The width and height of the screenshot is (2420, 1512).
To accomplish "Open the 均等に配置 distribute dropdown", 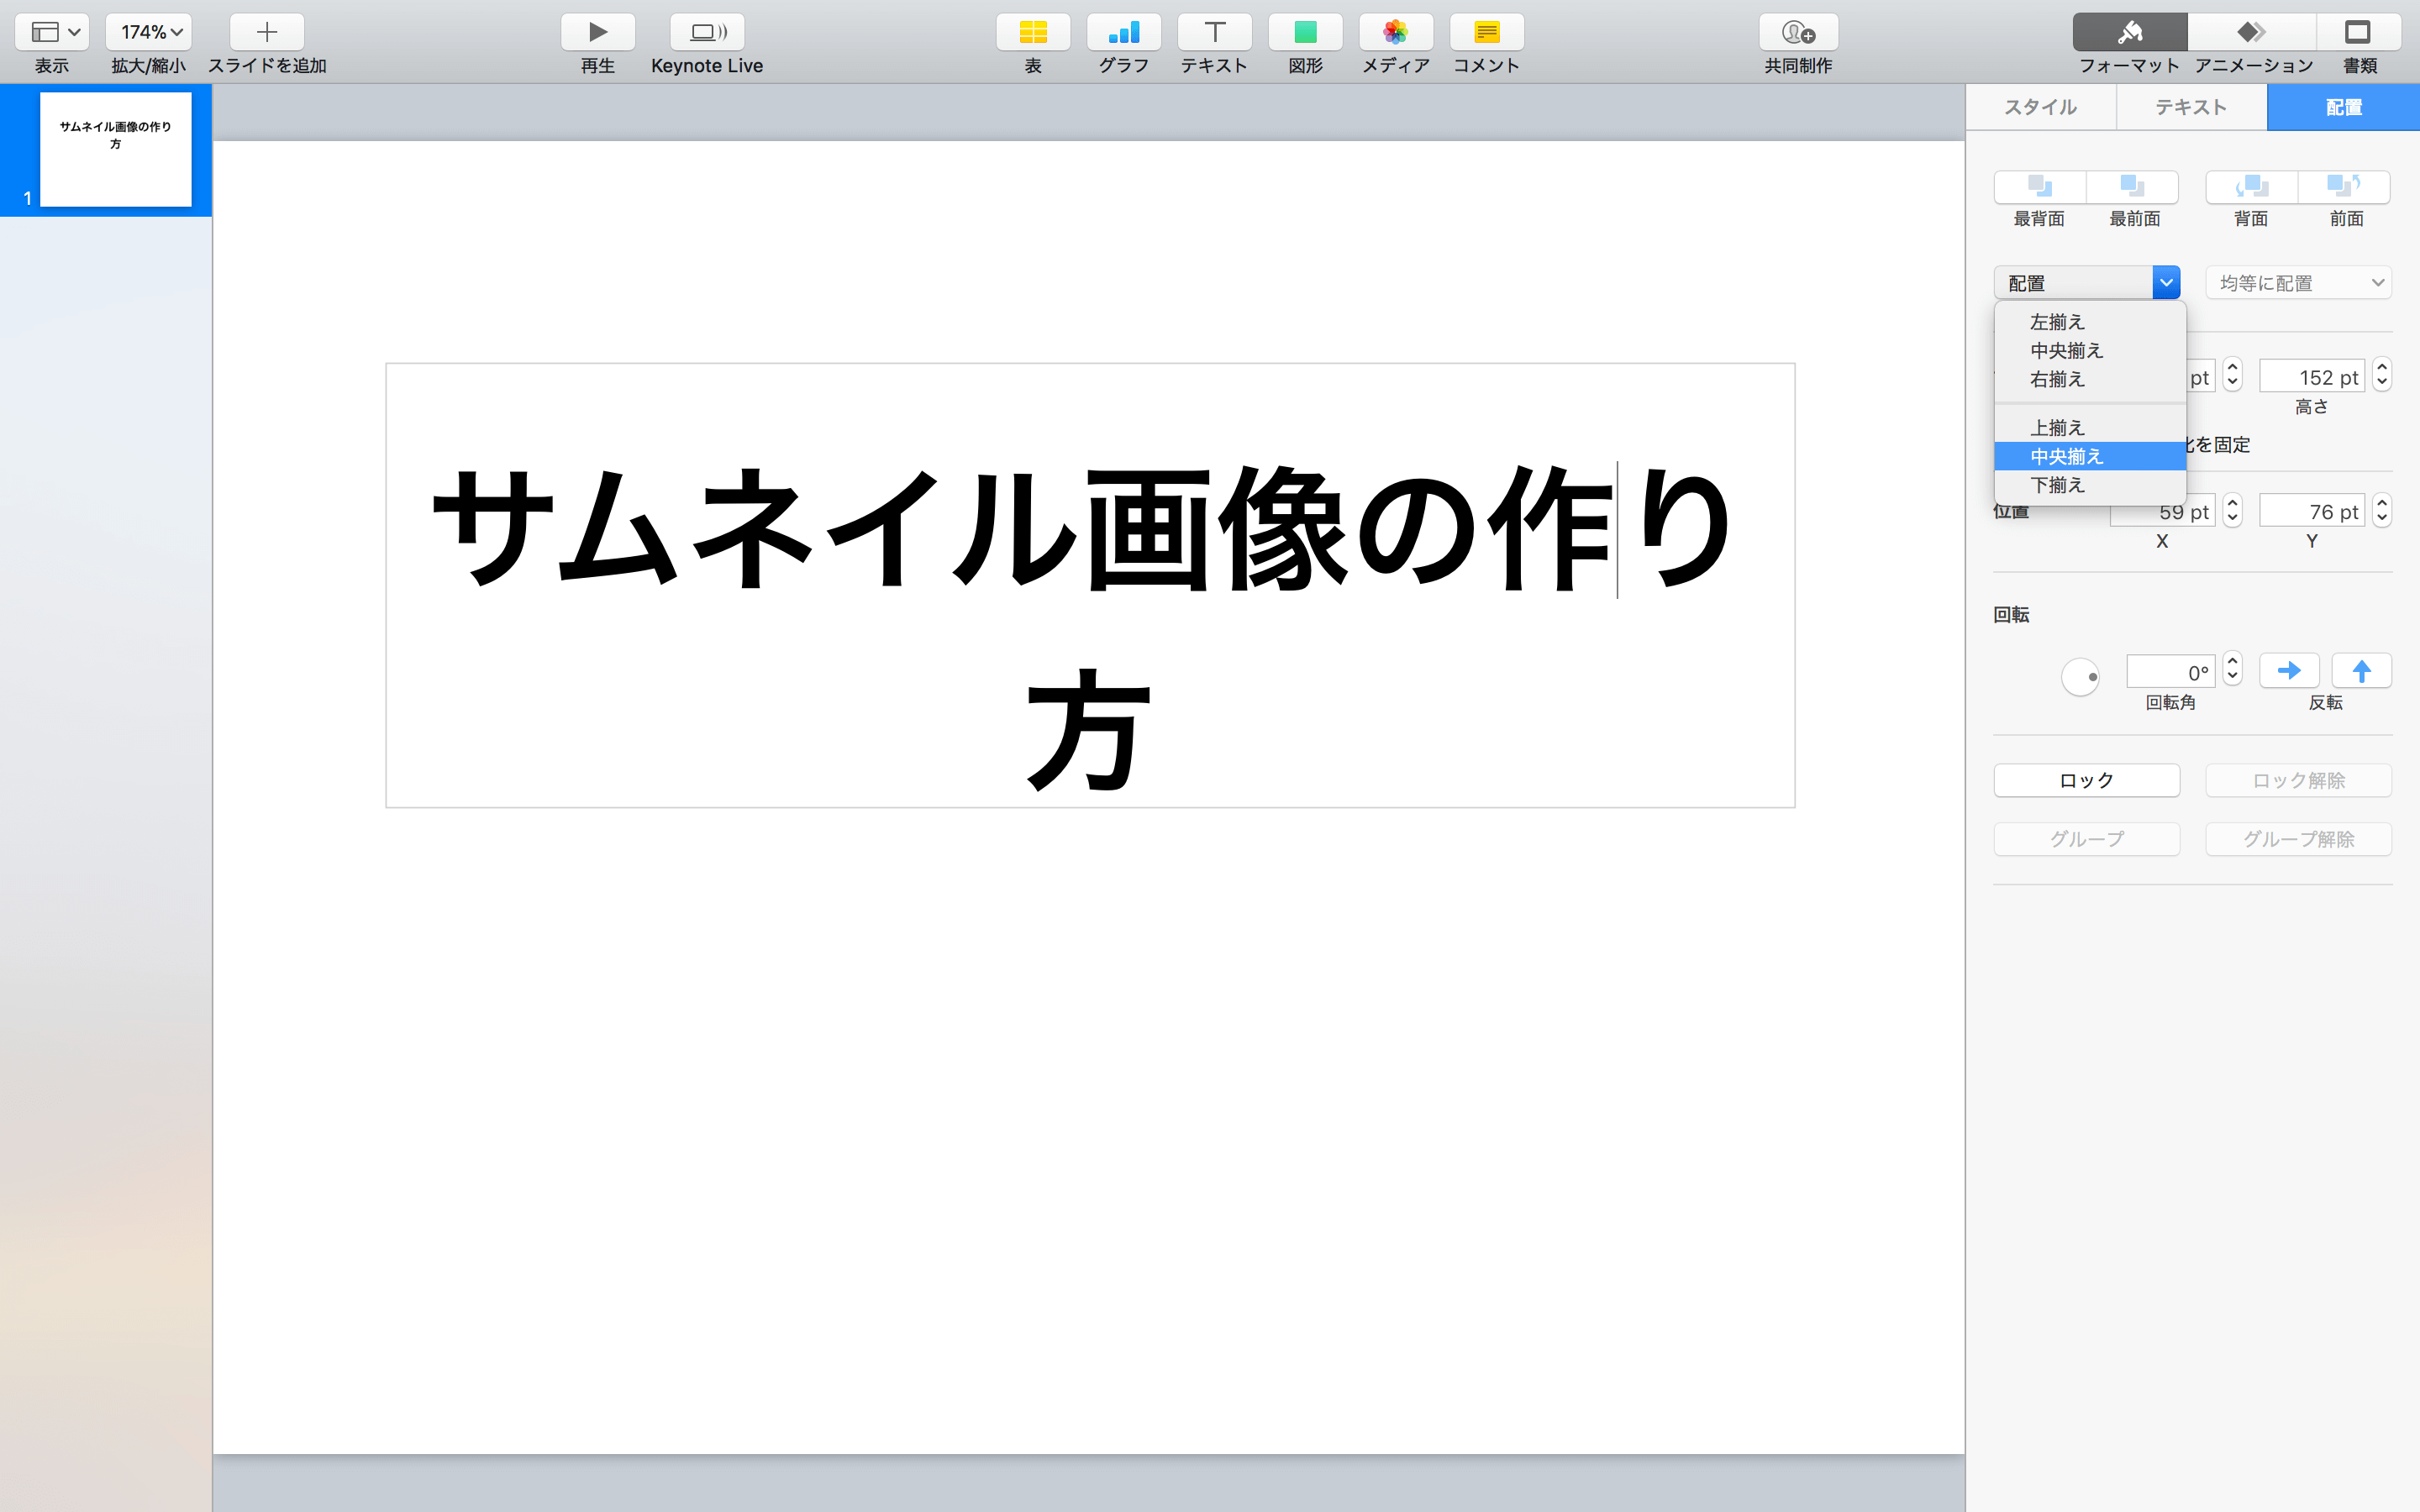I will (2298, 283).
